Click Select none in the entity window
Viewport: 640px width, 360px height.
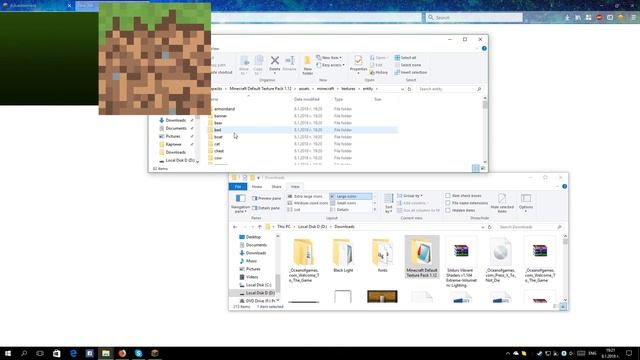point(408,65)
